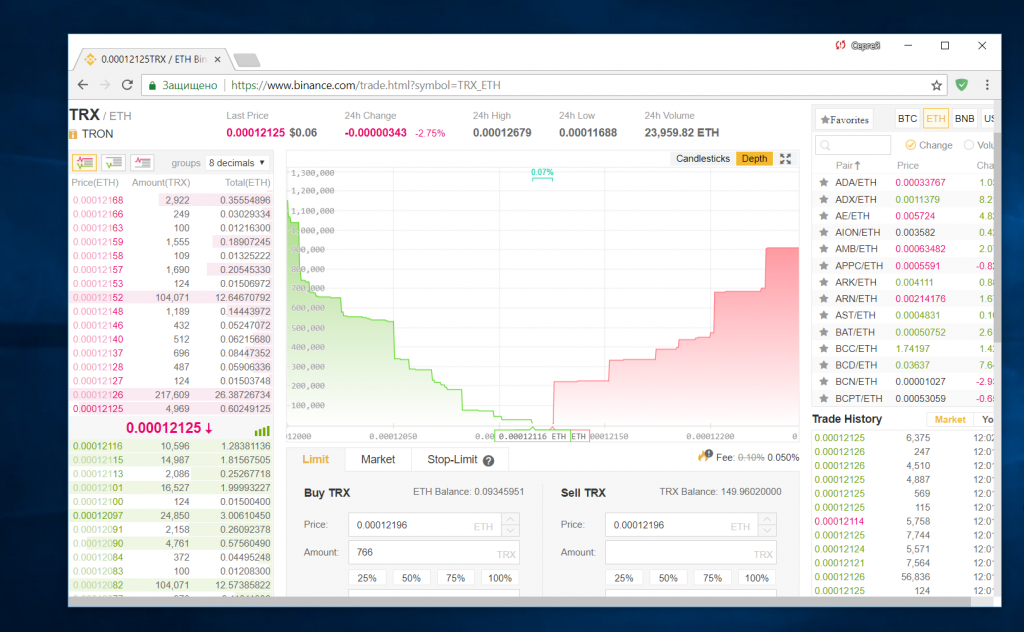Open the green shield extension icon
Screen dimensions: 1024x632
[961, 85]
